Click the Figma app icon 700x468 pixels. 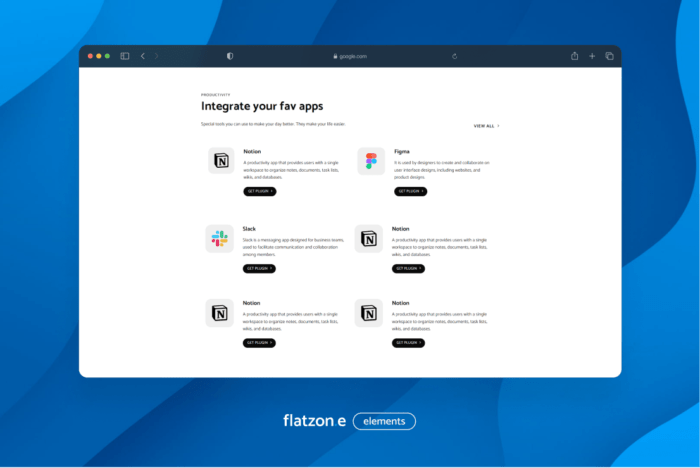[x=371, y=161]
